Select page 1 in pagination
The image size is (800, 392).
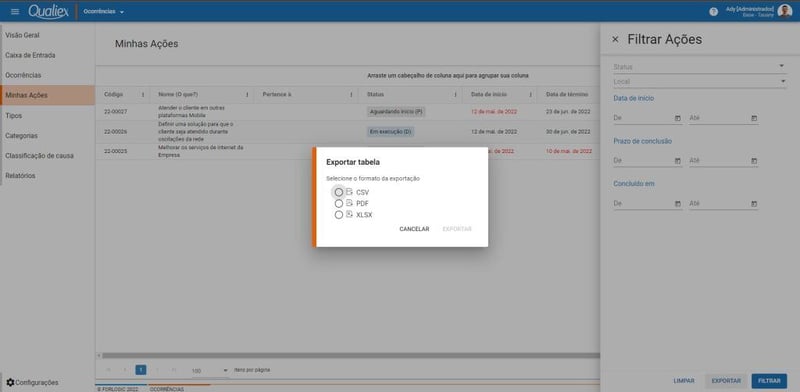(141, 370)
